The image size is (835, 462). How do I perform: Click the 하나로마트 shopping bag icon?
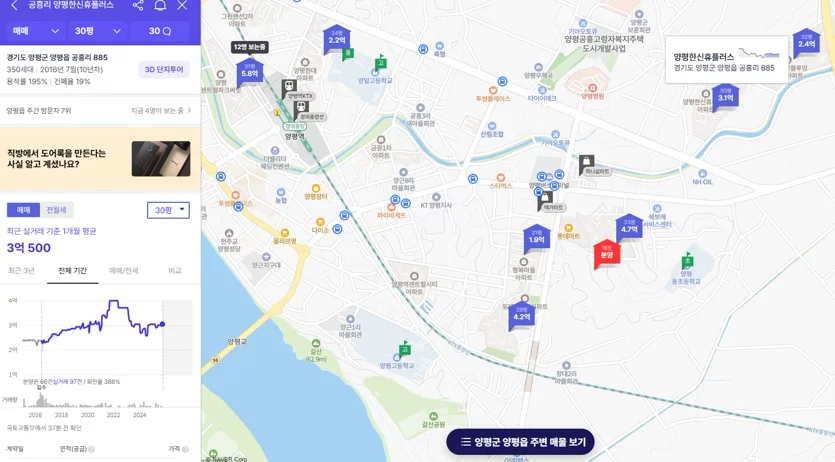[x=586, y=163]
